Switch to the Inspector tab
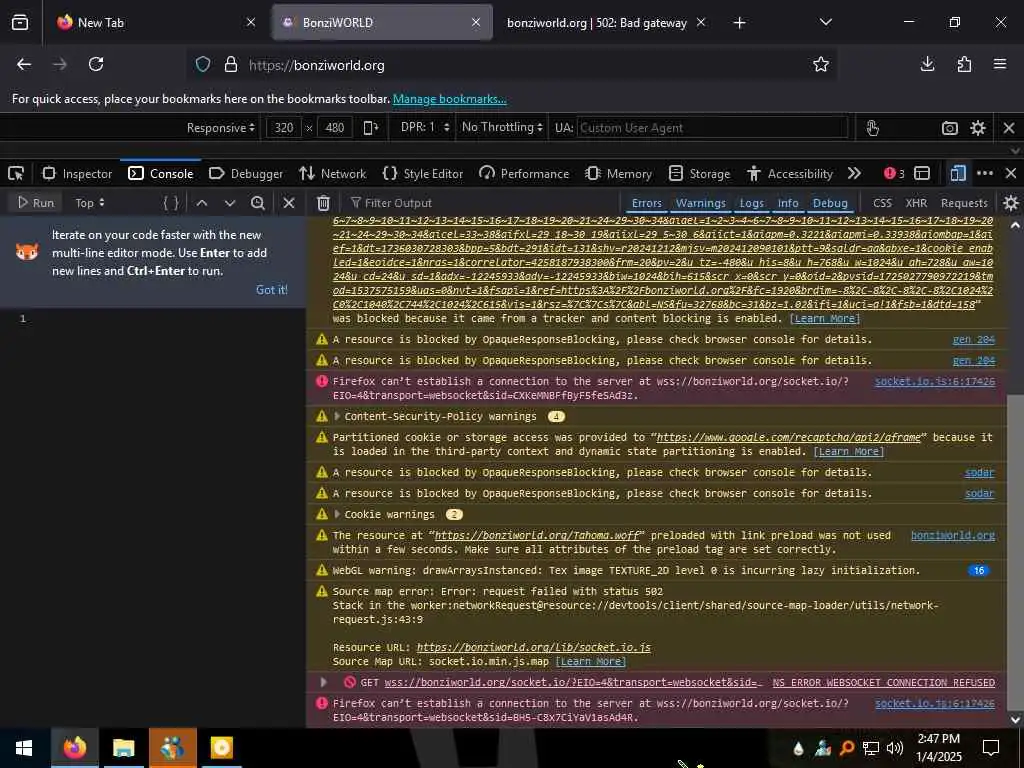The width and height of the screenshot is (1024, 768). 77,174
